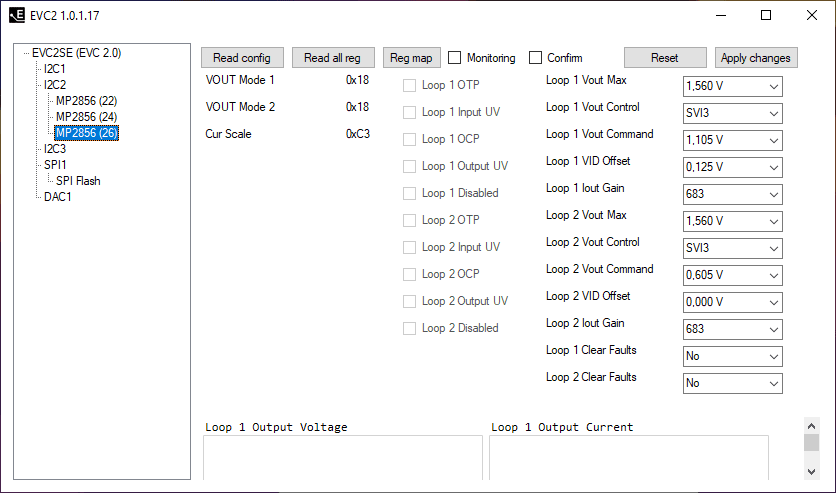
Task: Select the I2C3 tree node
Action: pyautogui.click(x=55, y=149)
